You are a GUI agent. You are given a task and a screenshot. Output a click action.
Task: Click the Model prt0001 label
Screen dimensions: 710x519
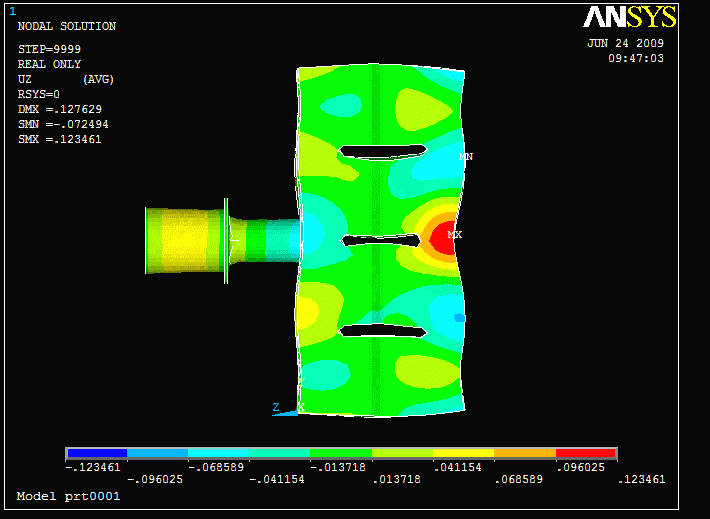[x=68, y=496]
